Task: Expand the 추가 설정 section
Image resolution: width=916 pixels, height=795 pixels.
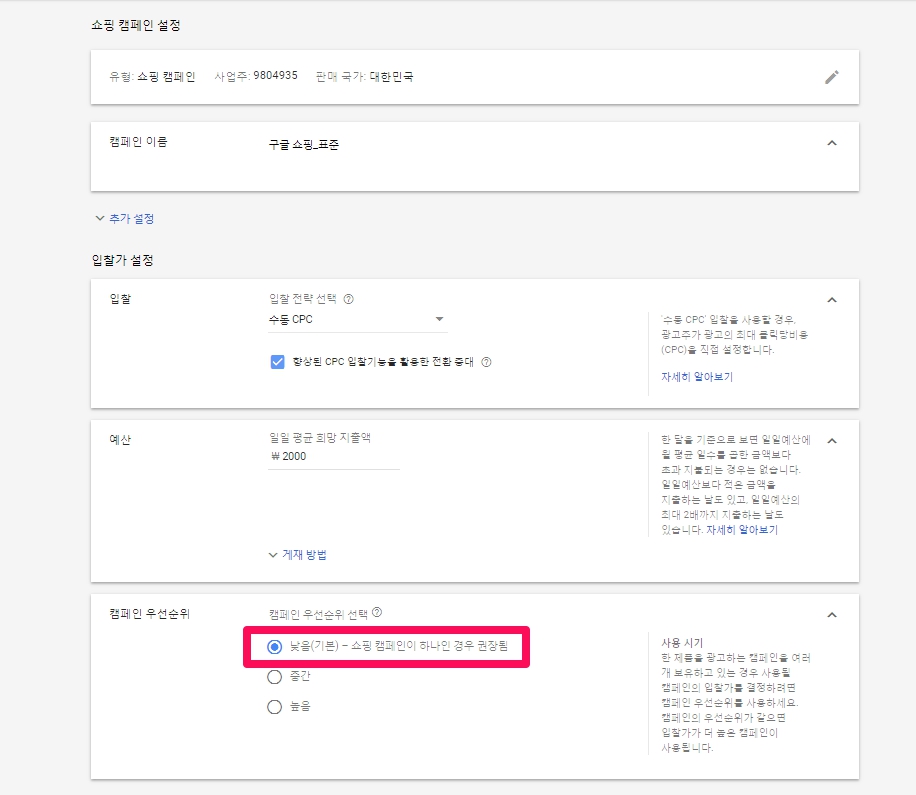Action: pos(124,218)
